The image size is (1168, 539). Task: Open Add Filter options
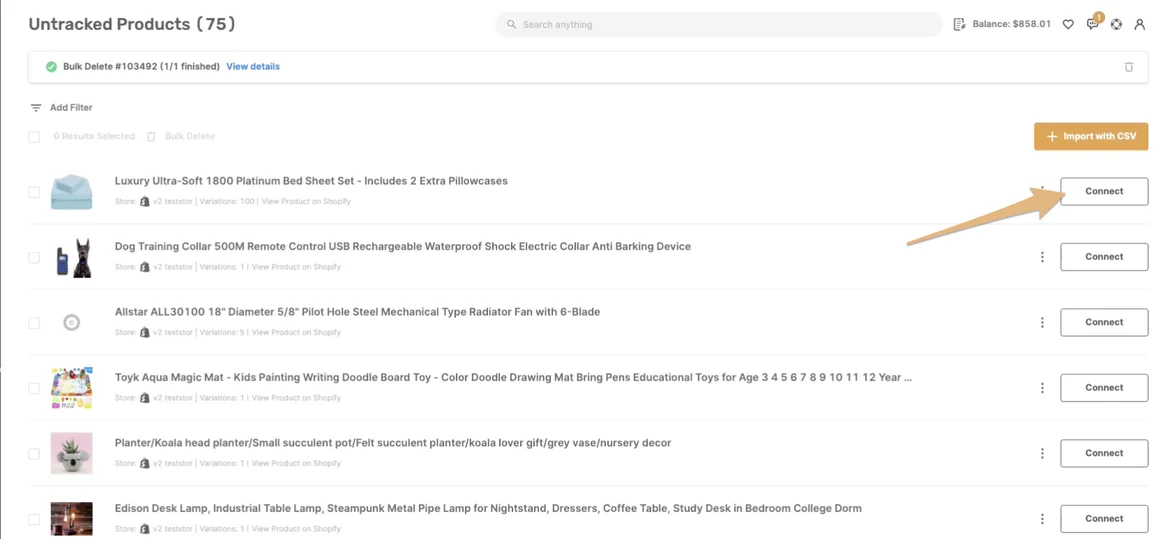tap(61, 108)
